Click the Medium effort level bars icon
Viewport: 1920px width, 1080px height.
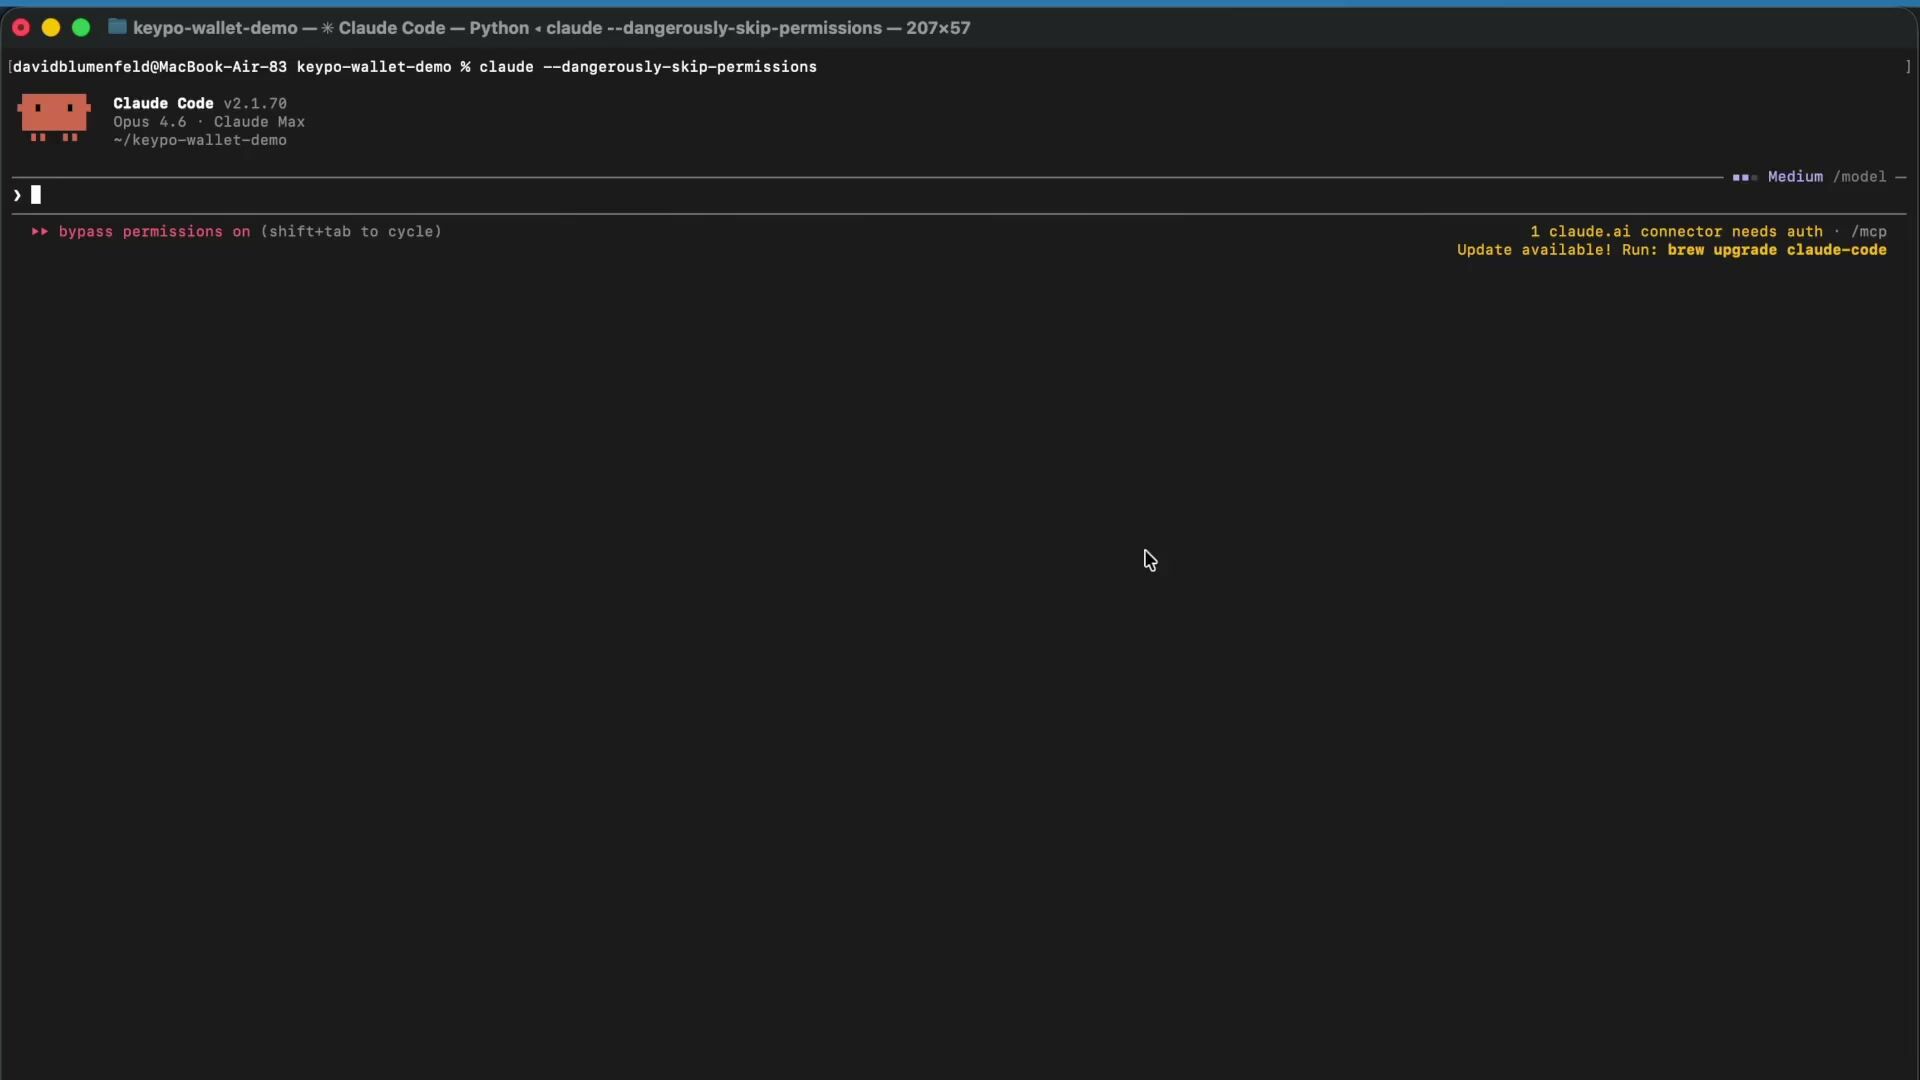[x=1744, y=177]
